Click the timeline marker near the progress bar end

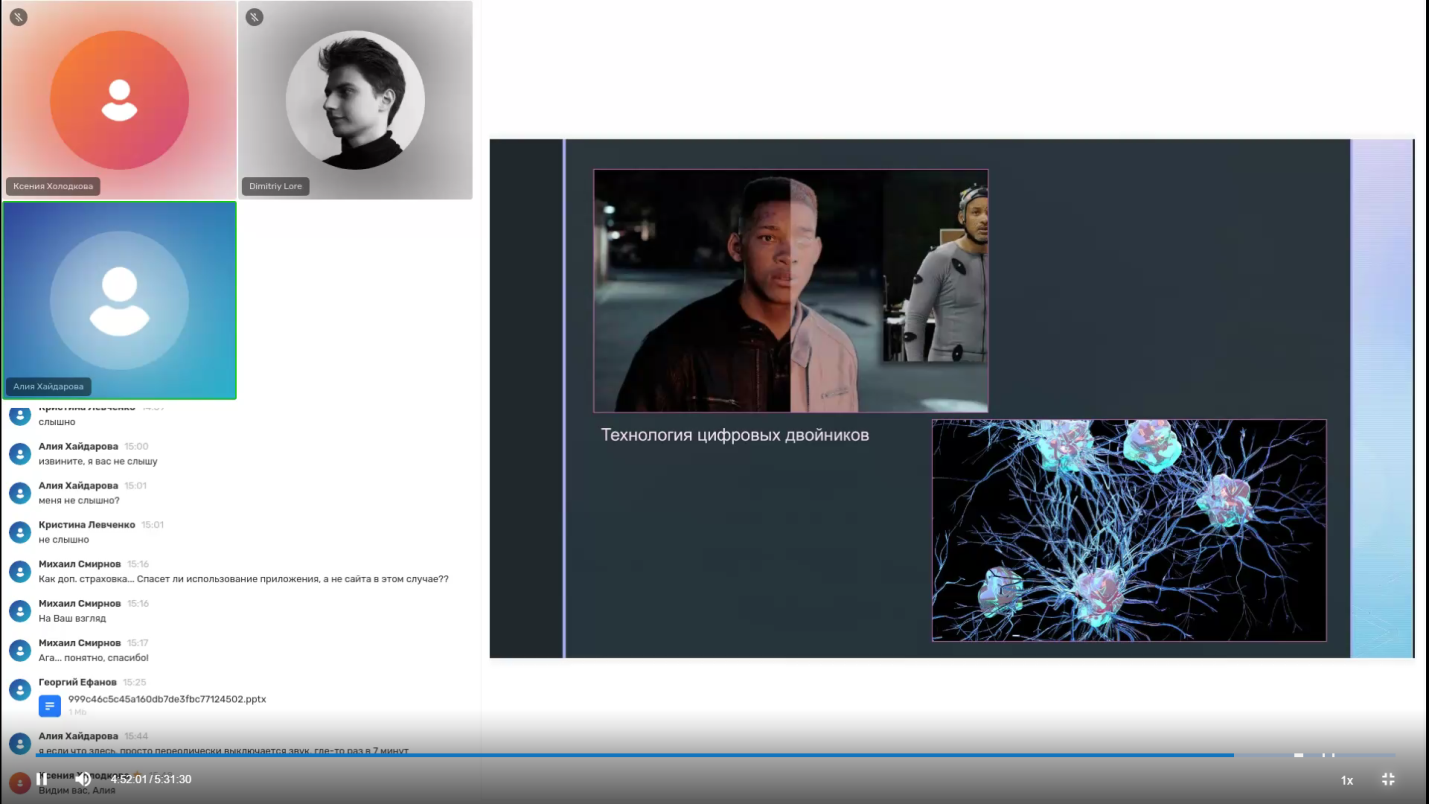coord(1298,755)
